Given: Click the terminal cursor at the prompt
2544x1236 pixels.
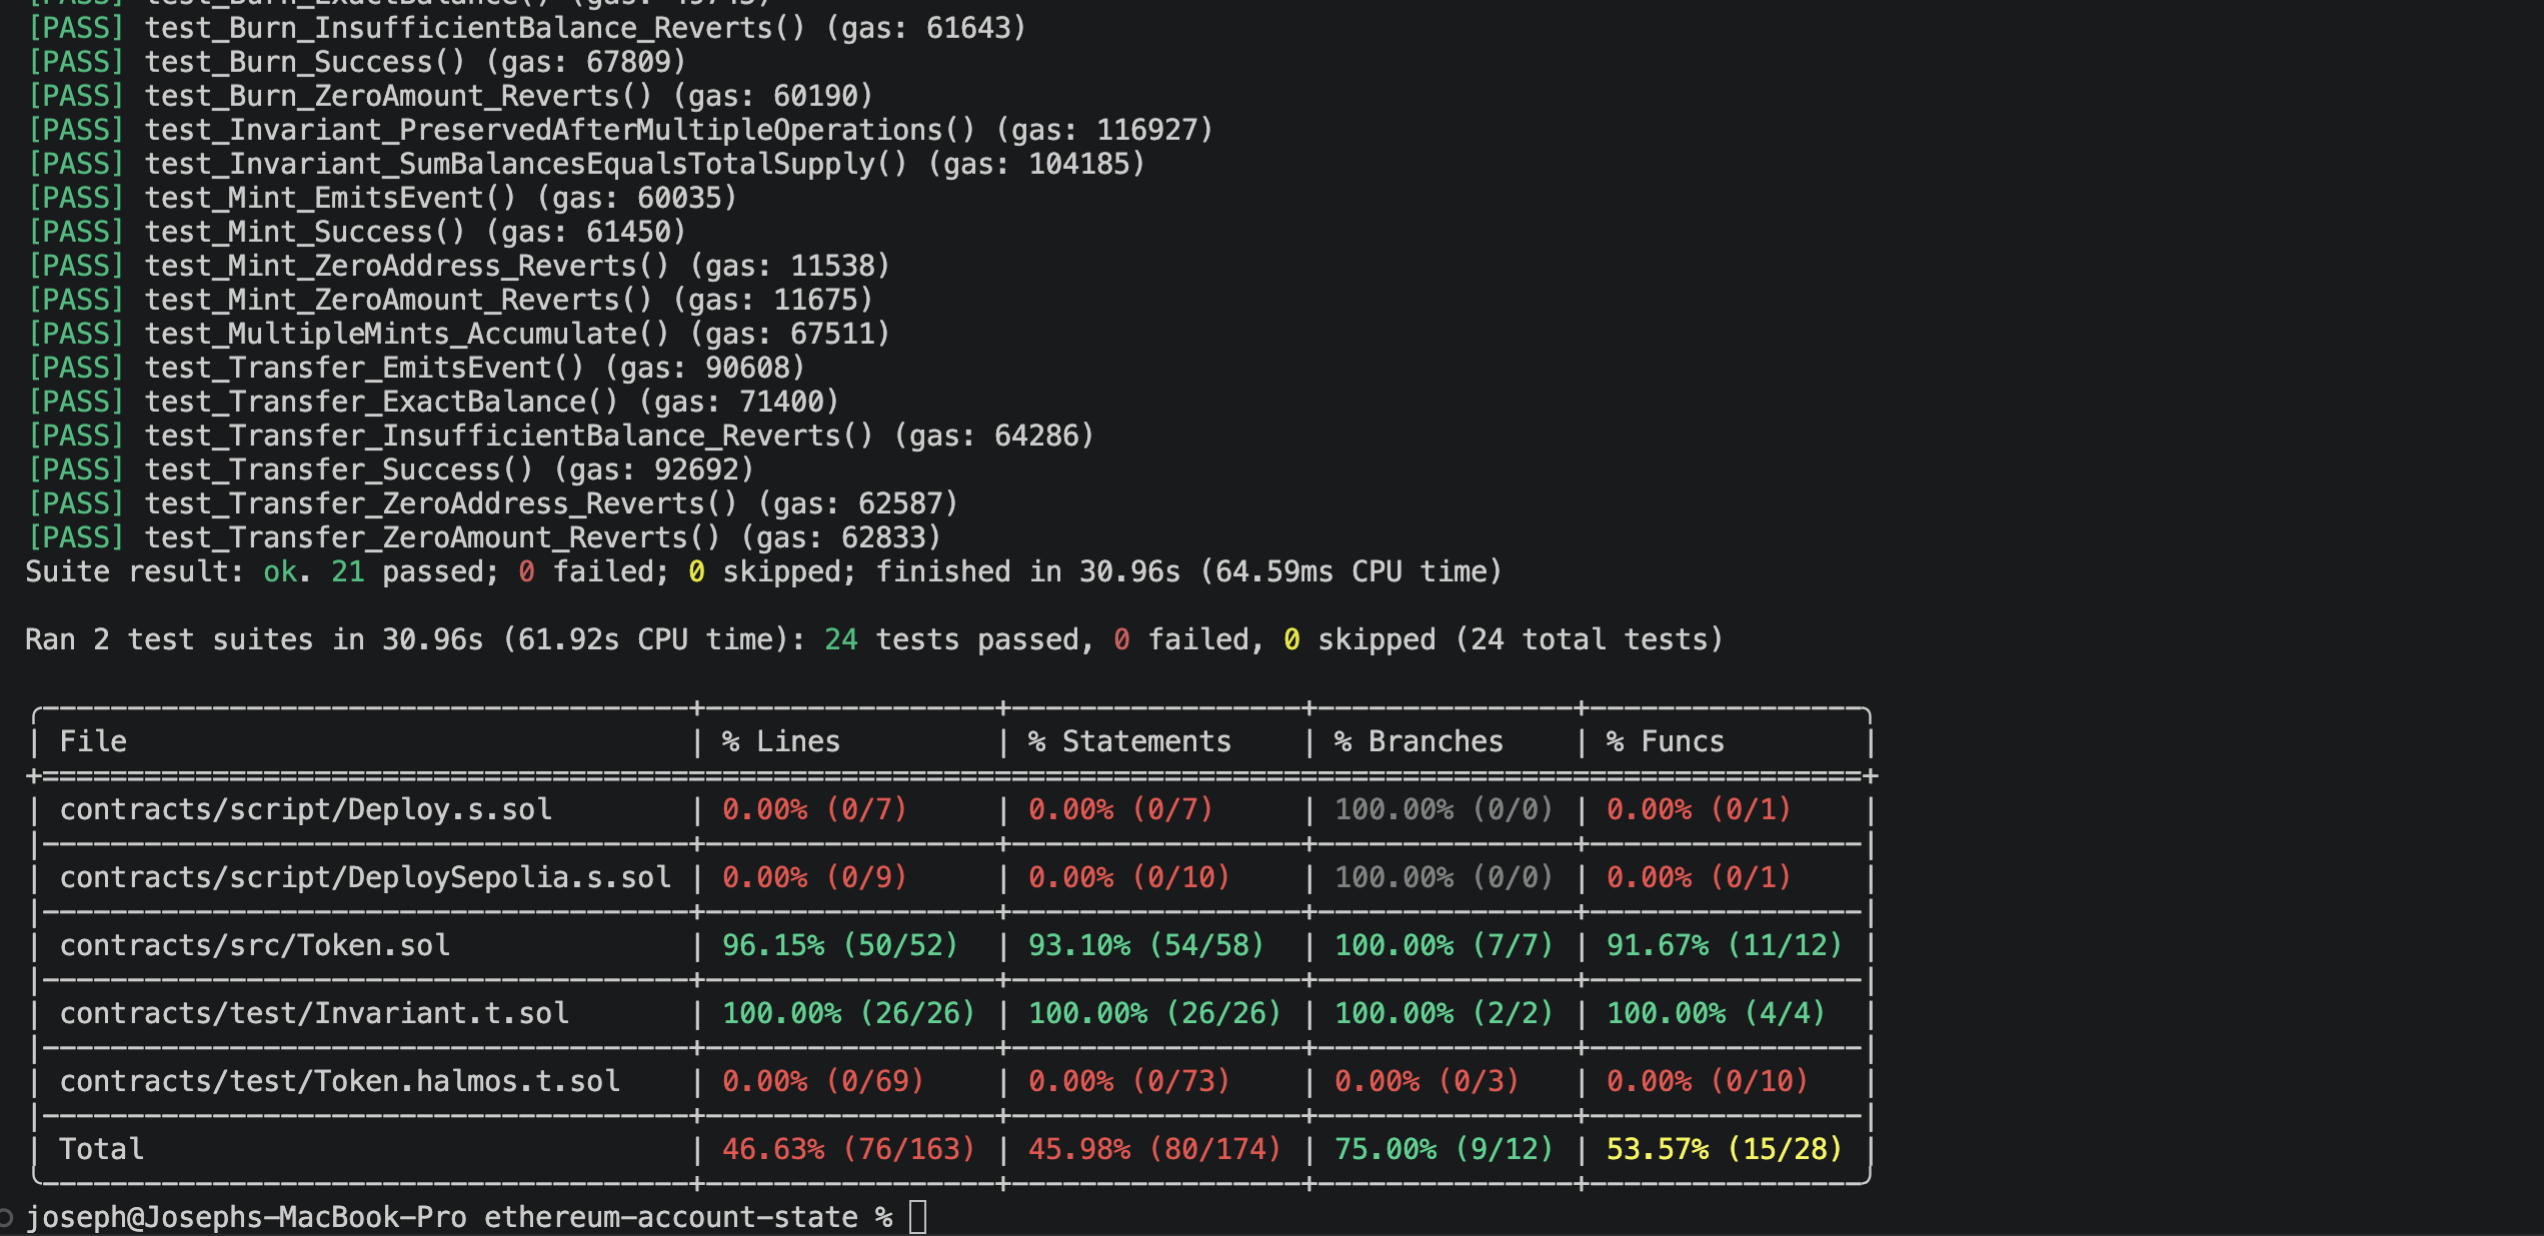Looking at the screenshot, I should coord(918,1217).
